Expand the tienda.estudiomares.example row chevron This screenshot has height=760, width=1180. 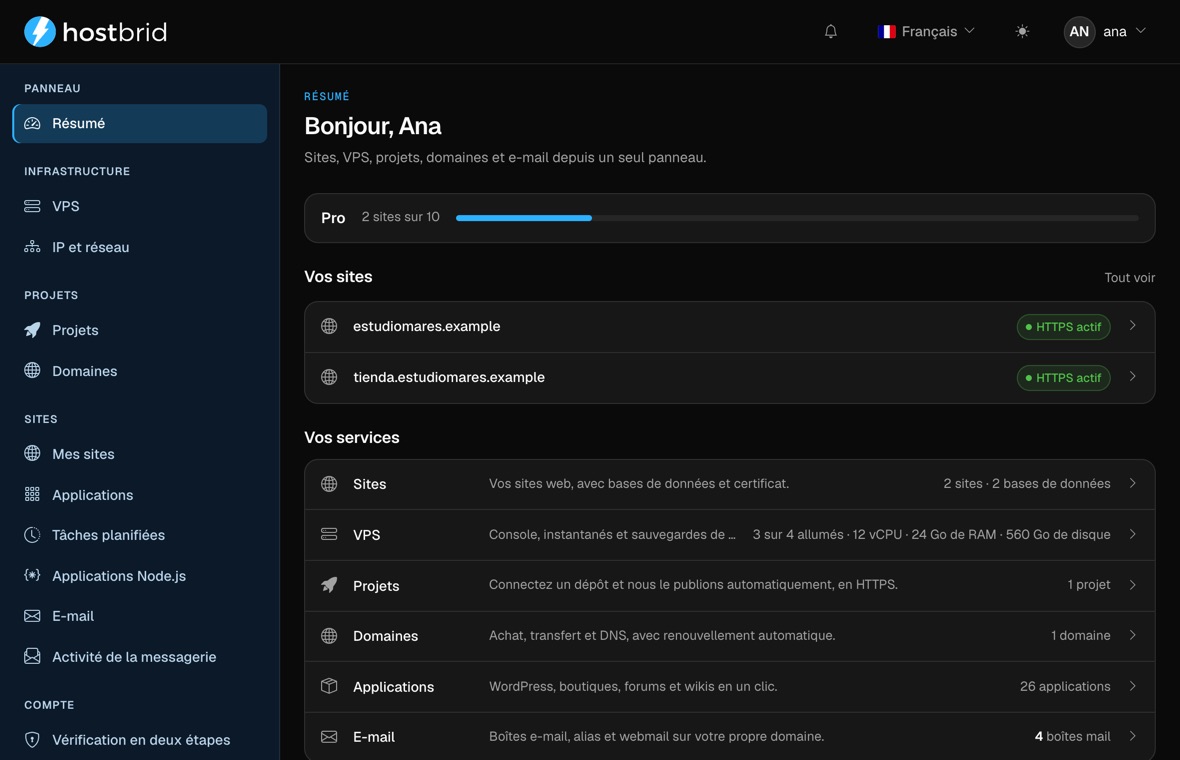(1133, 376)
